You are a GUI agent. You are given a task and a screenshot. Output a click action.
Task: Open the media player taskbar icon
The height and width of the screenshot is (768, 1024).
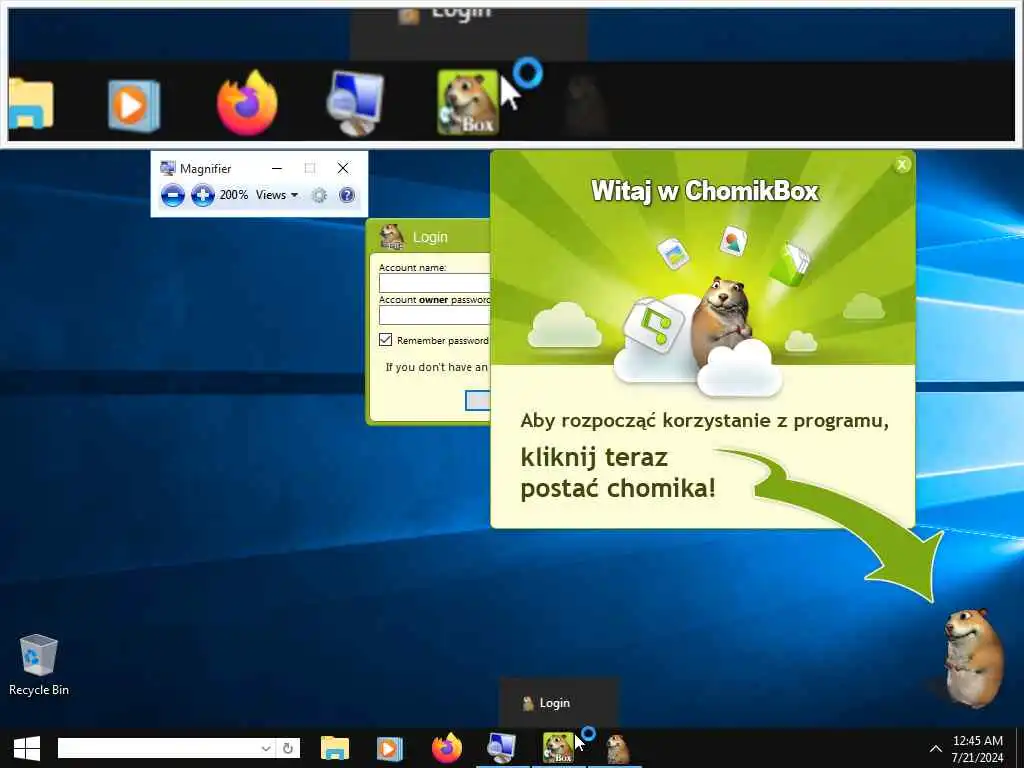click(390, 748)
